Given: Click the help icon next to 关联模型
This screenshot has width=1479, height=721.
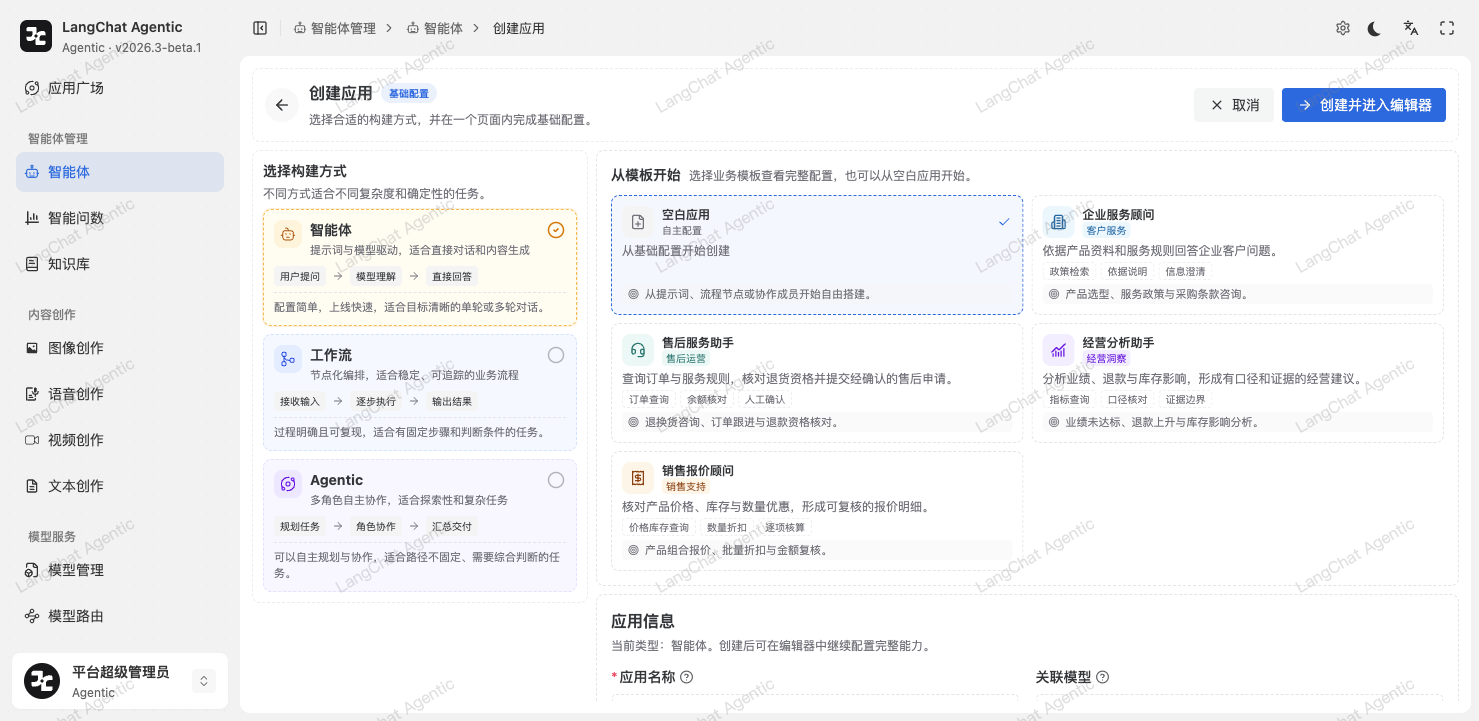Looking at the screenshot, I should 1103,677.
